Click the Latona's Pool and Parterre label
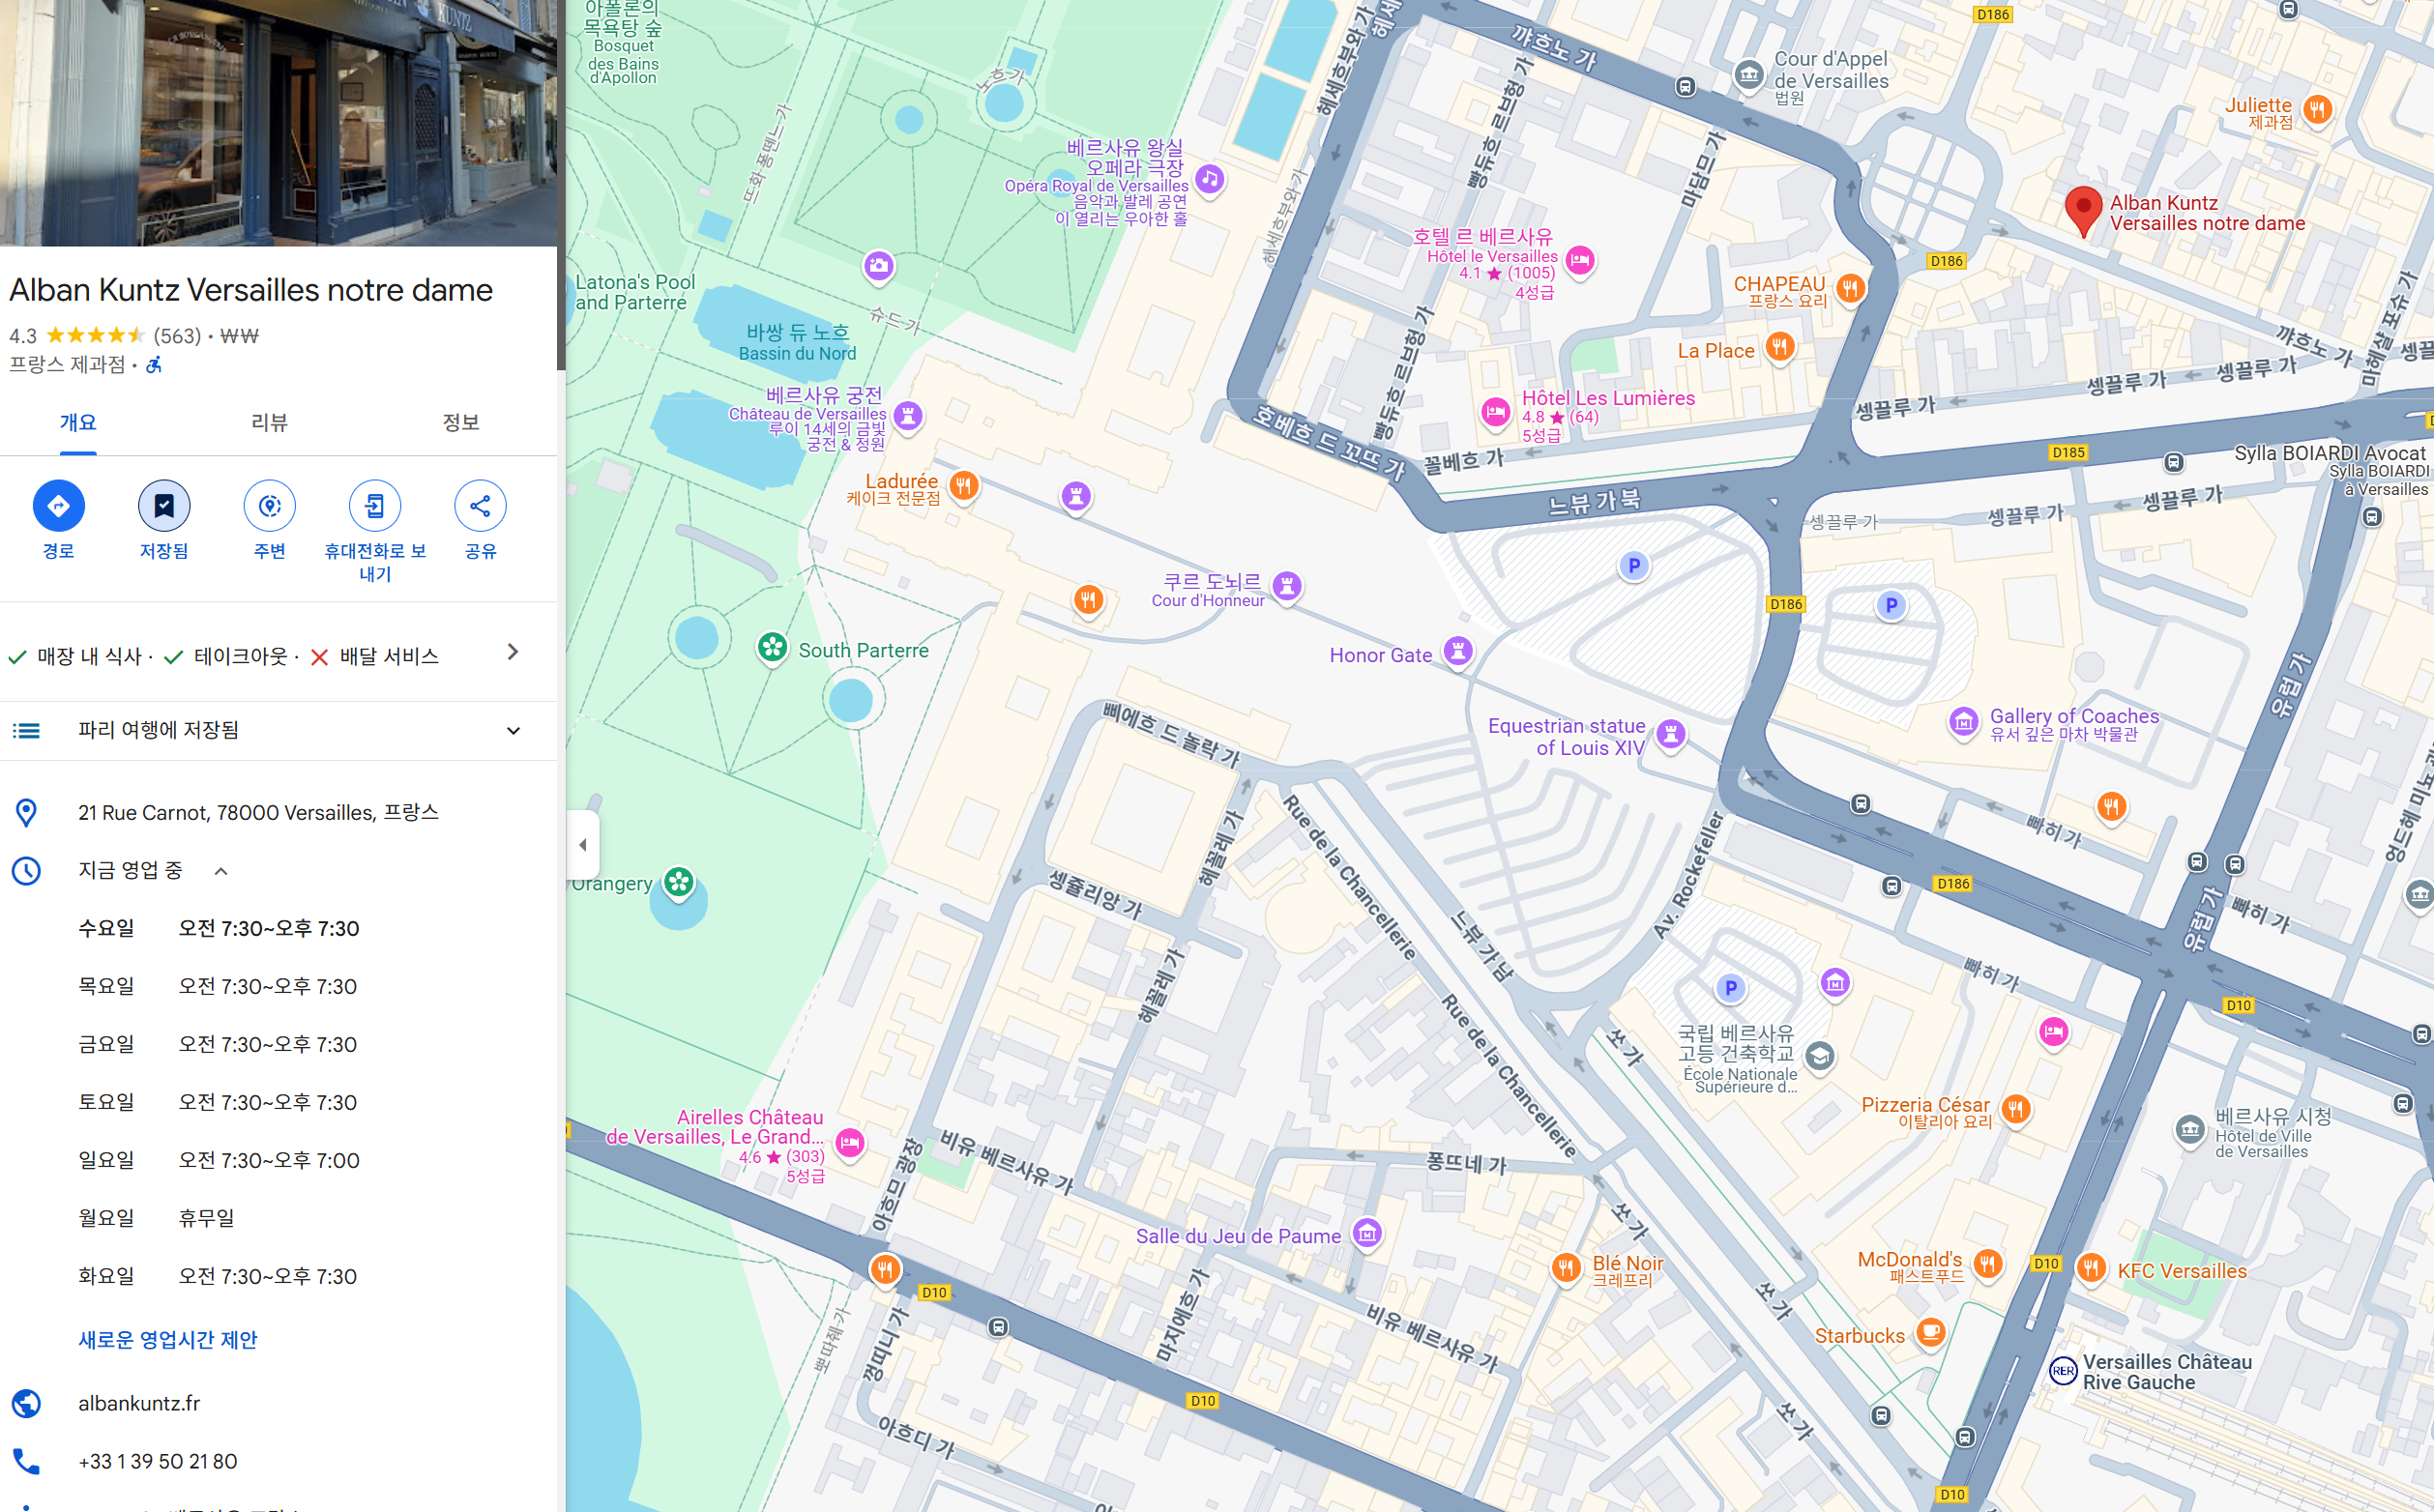 [634, 292]
